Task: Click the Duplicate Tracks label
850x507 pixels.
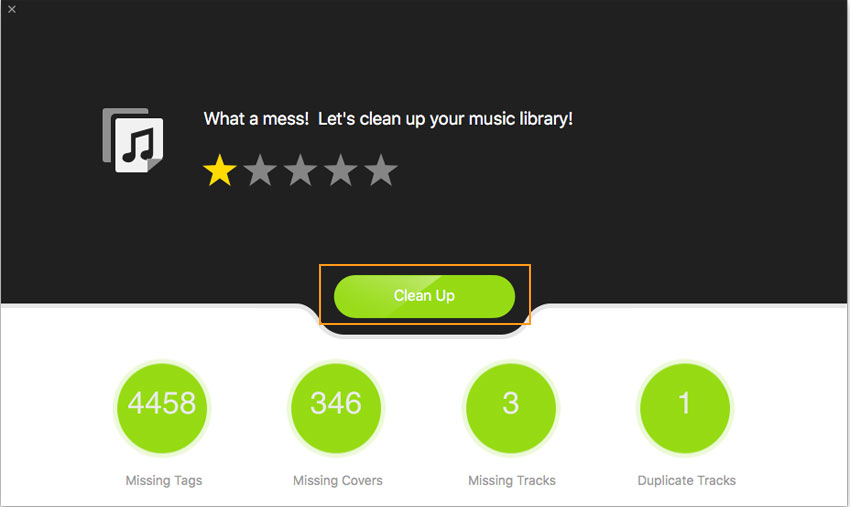Action: [686, 480]
